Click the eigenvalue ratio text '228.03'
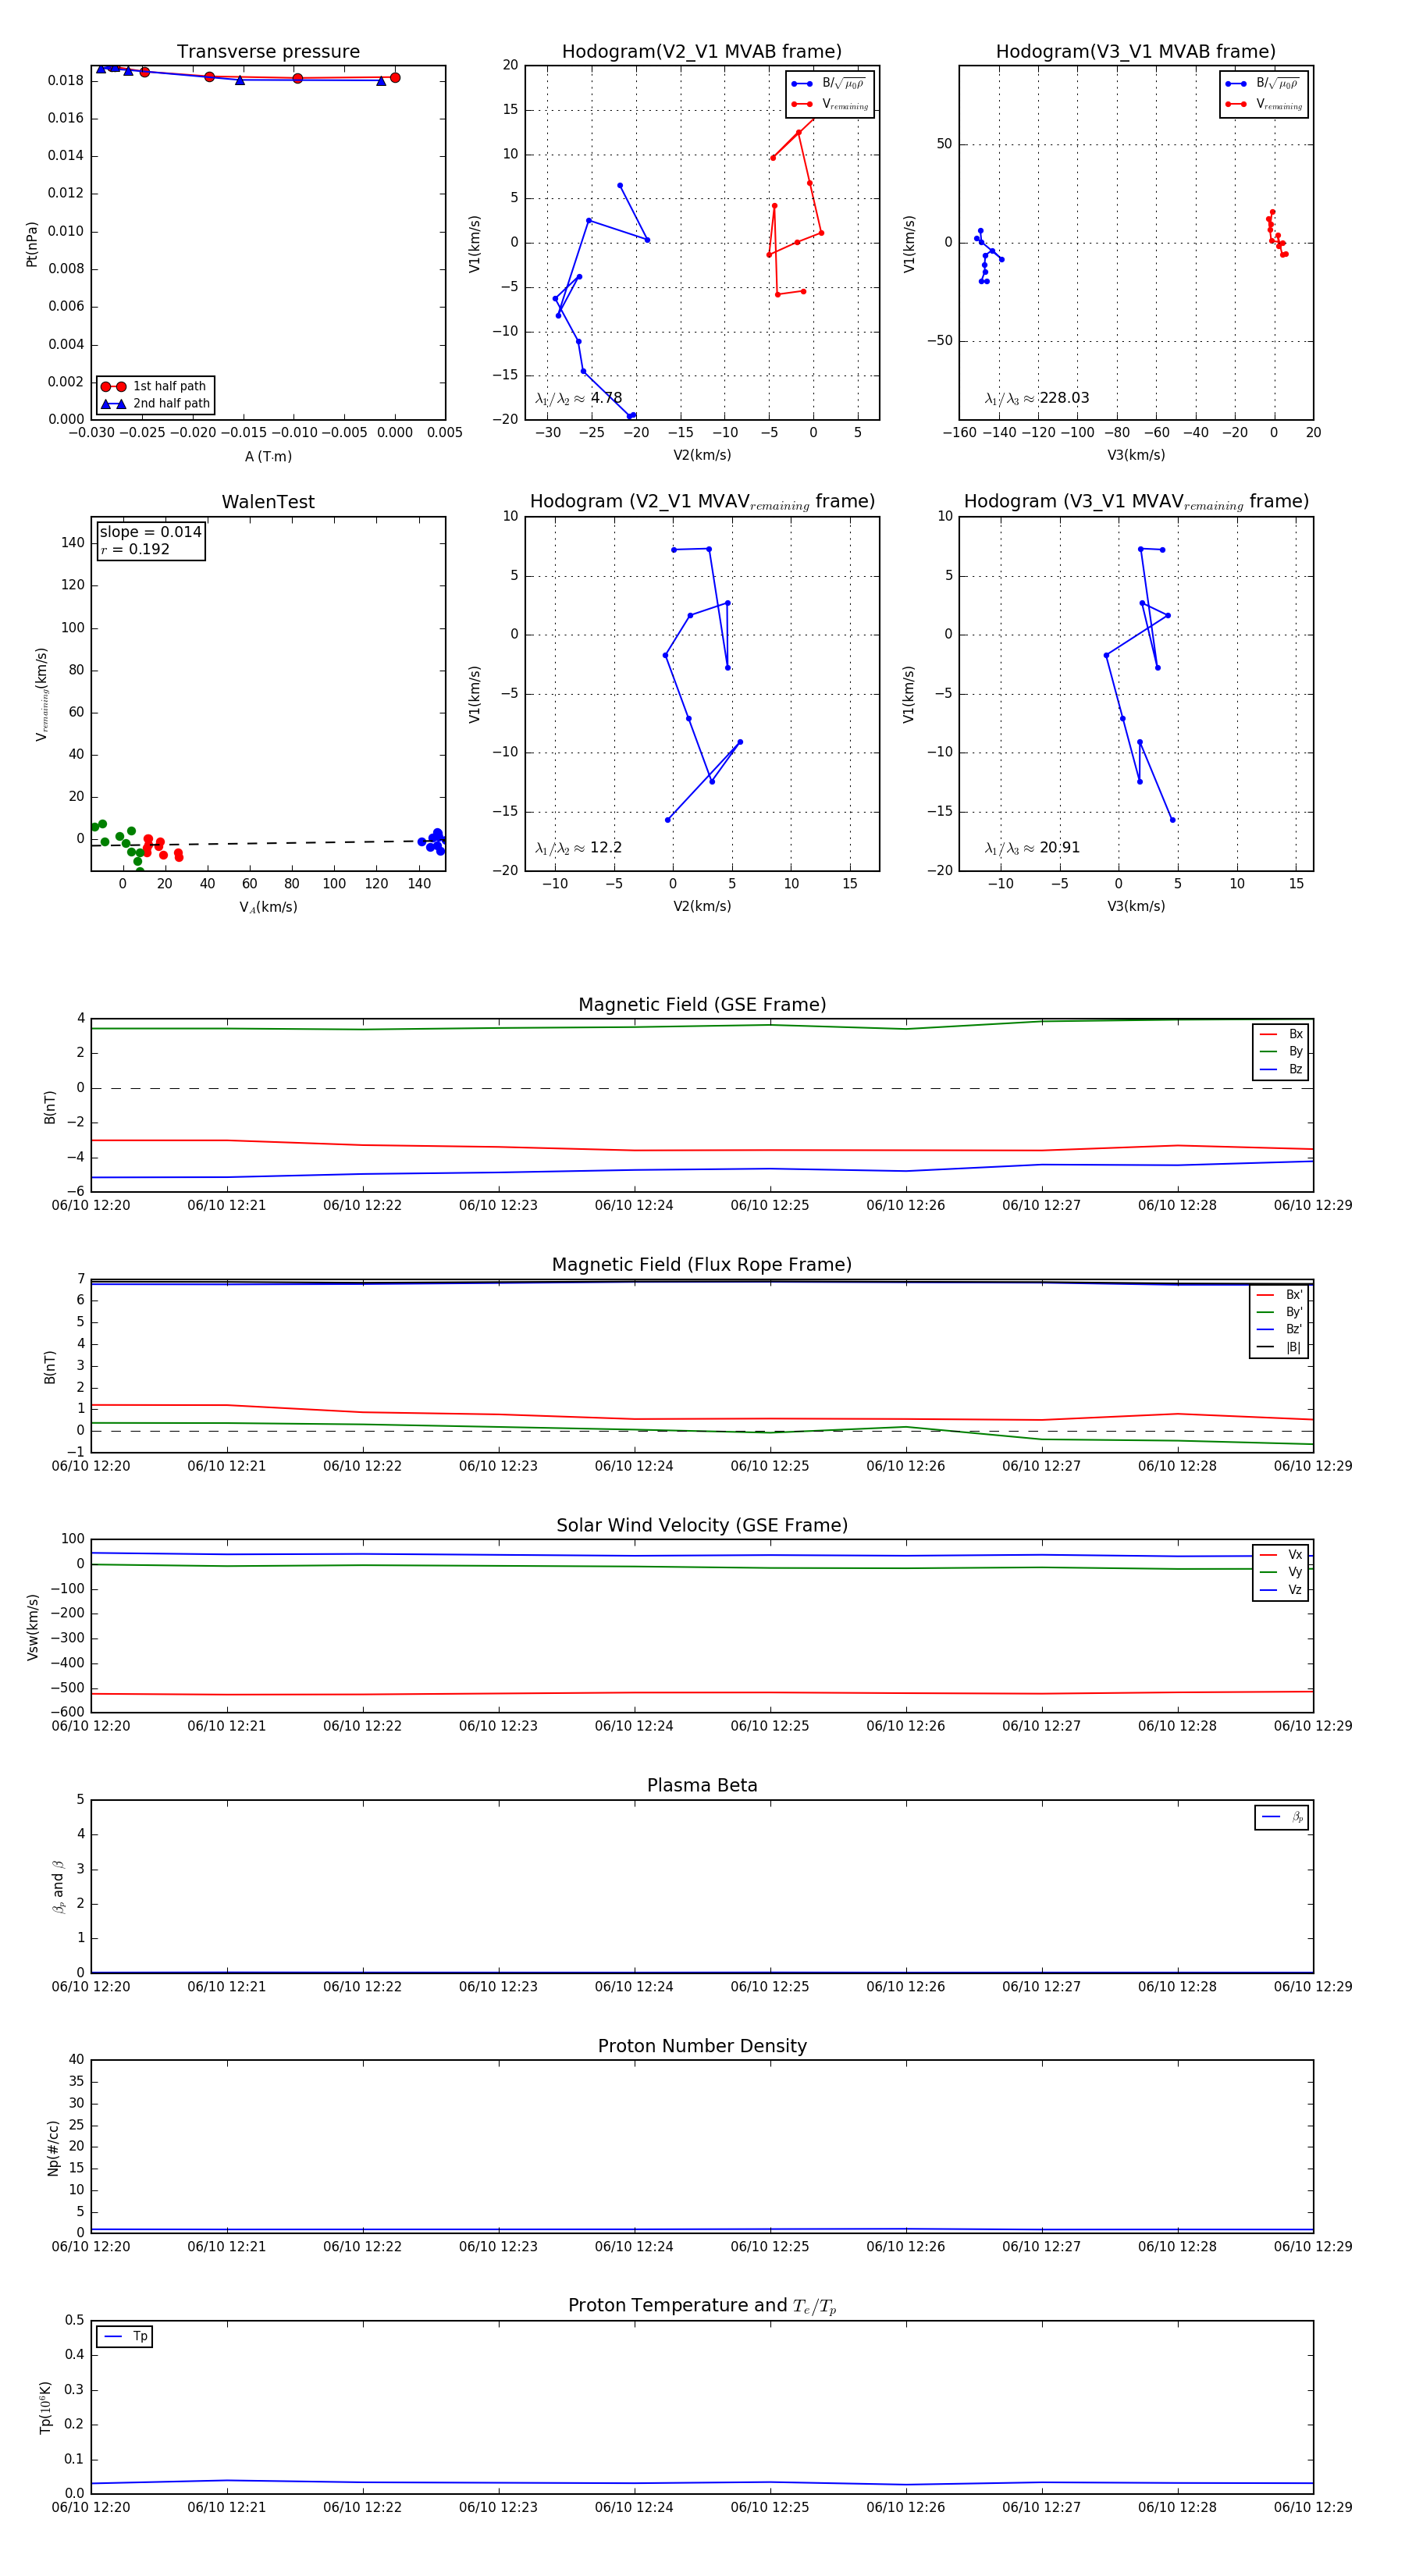Viewport: 1405px width, 2576px height. pyautogui.click(x=1064, y=398)
